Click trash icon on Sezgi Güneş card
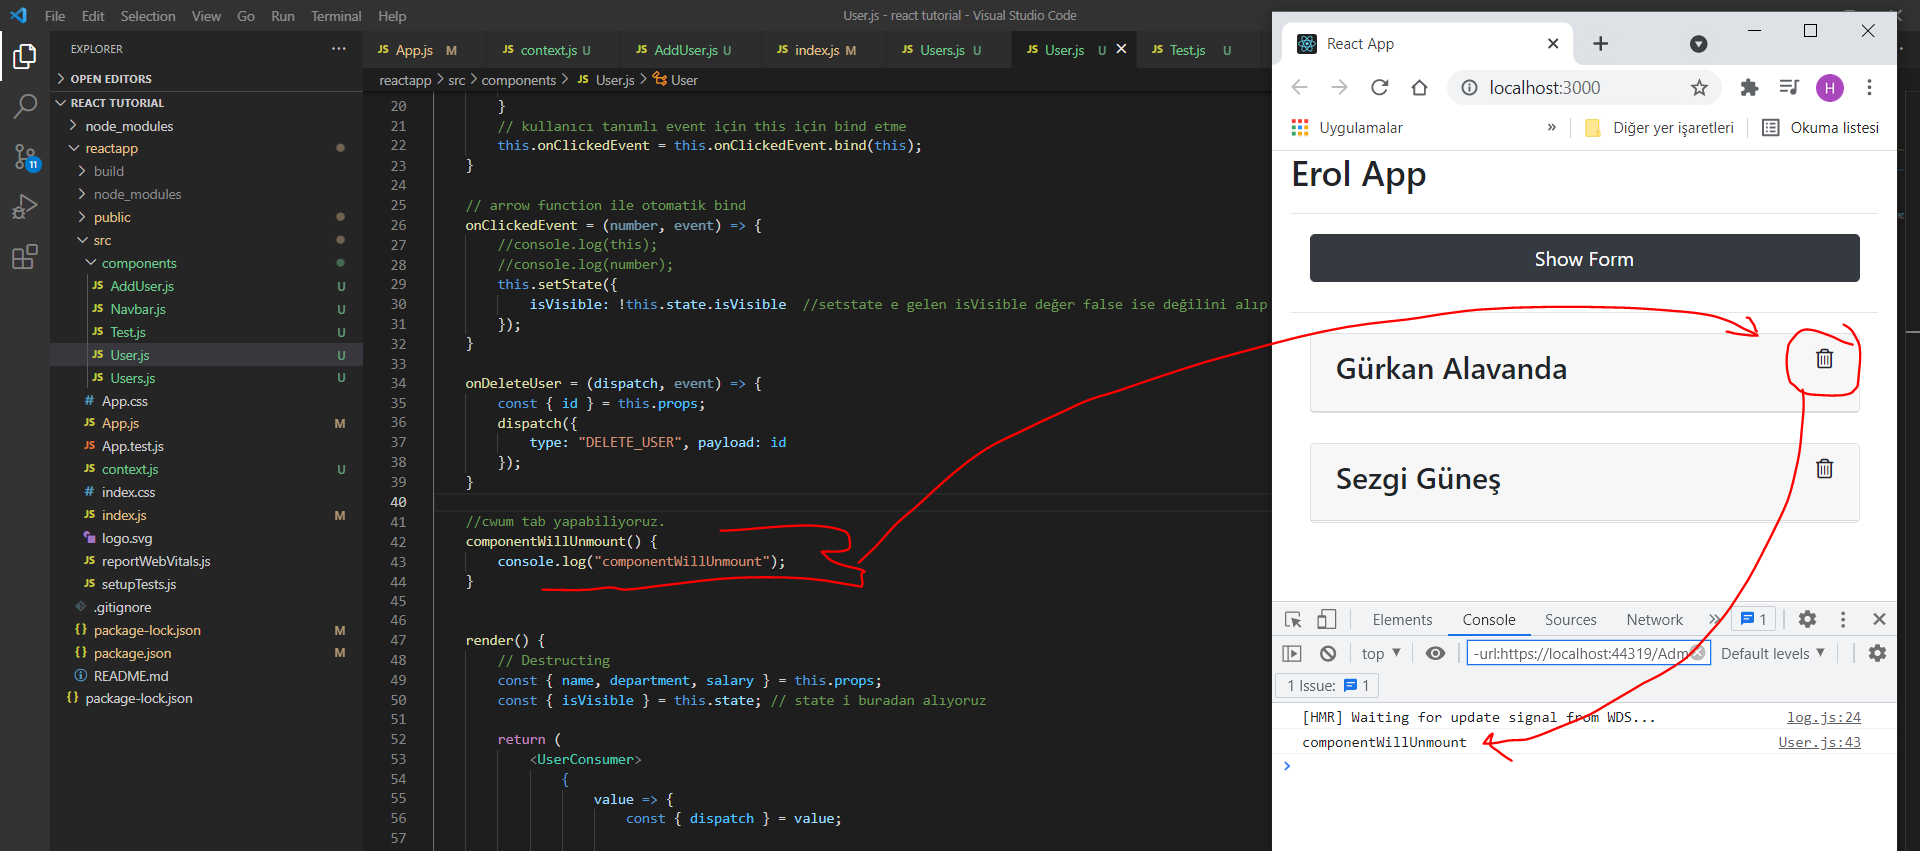This screenshot has width=1920, height=851. pyautogui.click(x=1824, y=469)
